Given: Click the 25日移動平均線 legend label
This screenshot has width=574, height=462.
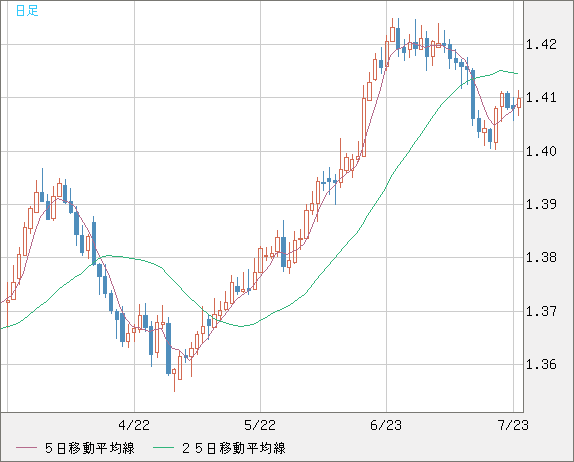Looking at the screenshot, I should 234,448.
